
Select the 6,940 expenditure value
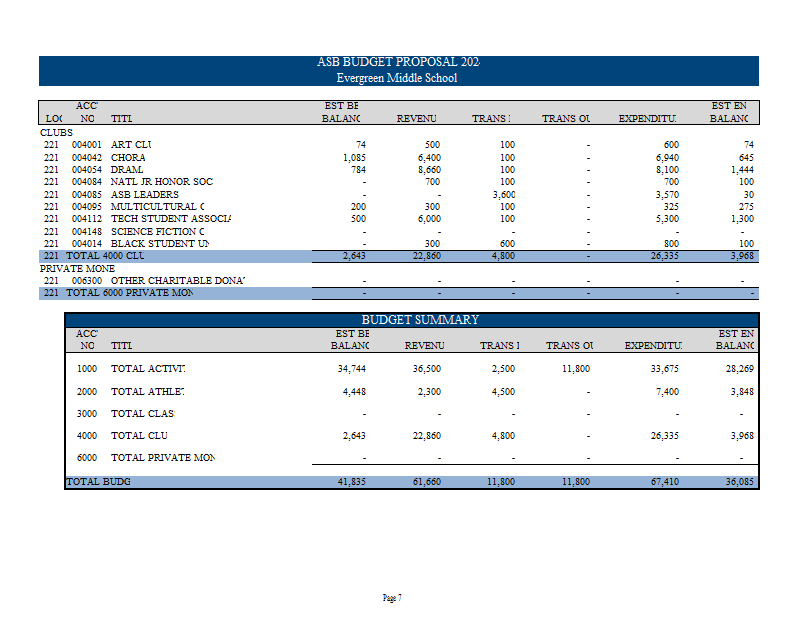pos(667,158)
